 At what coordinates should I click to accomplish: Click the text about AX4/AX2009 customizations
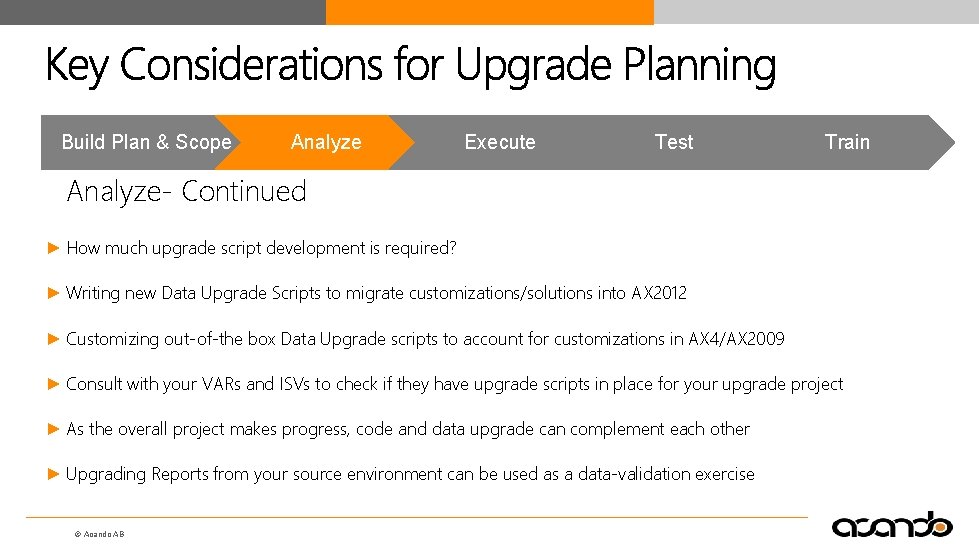pyautogui.click(x=425, y=339)
